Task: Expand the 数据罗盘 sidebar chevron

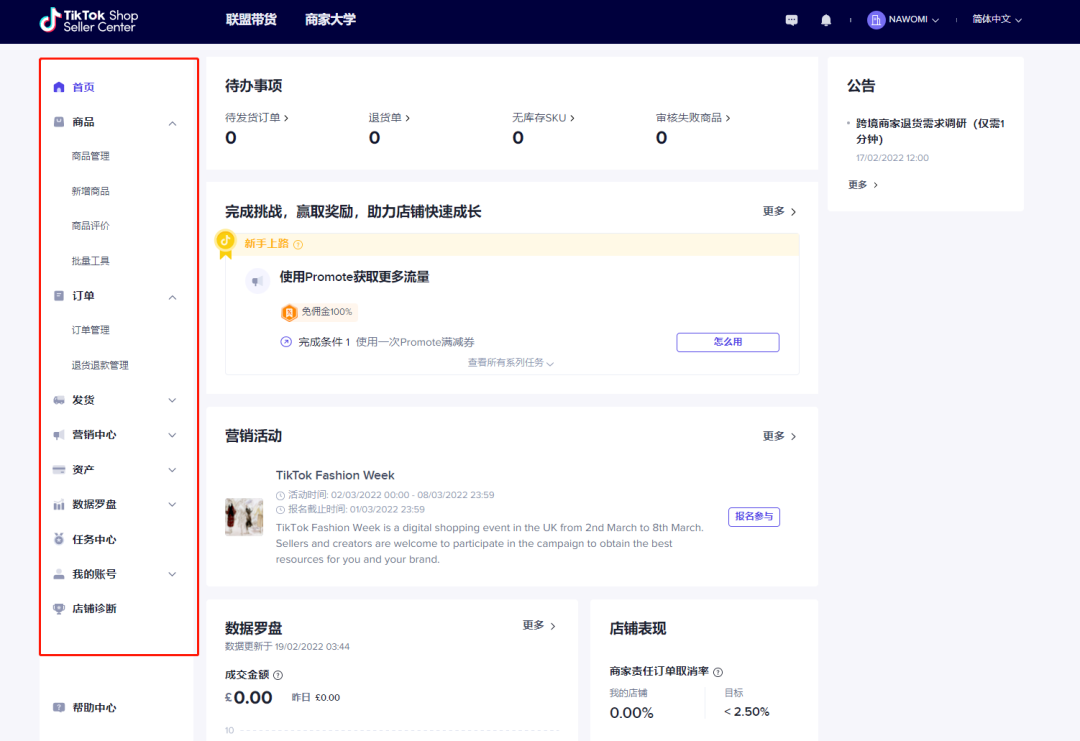Action: tap(172, 505)
